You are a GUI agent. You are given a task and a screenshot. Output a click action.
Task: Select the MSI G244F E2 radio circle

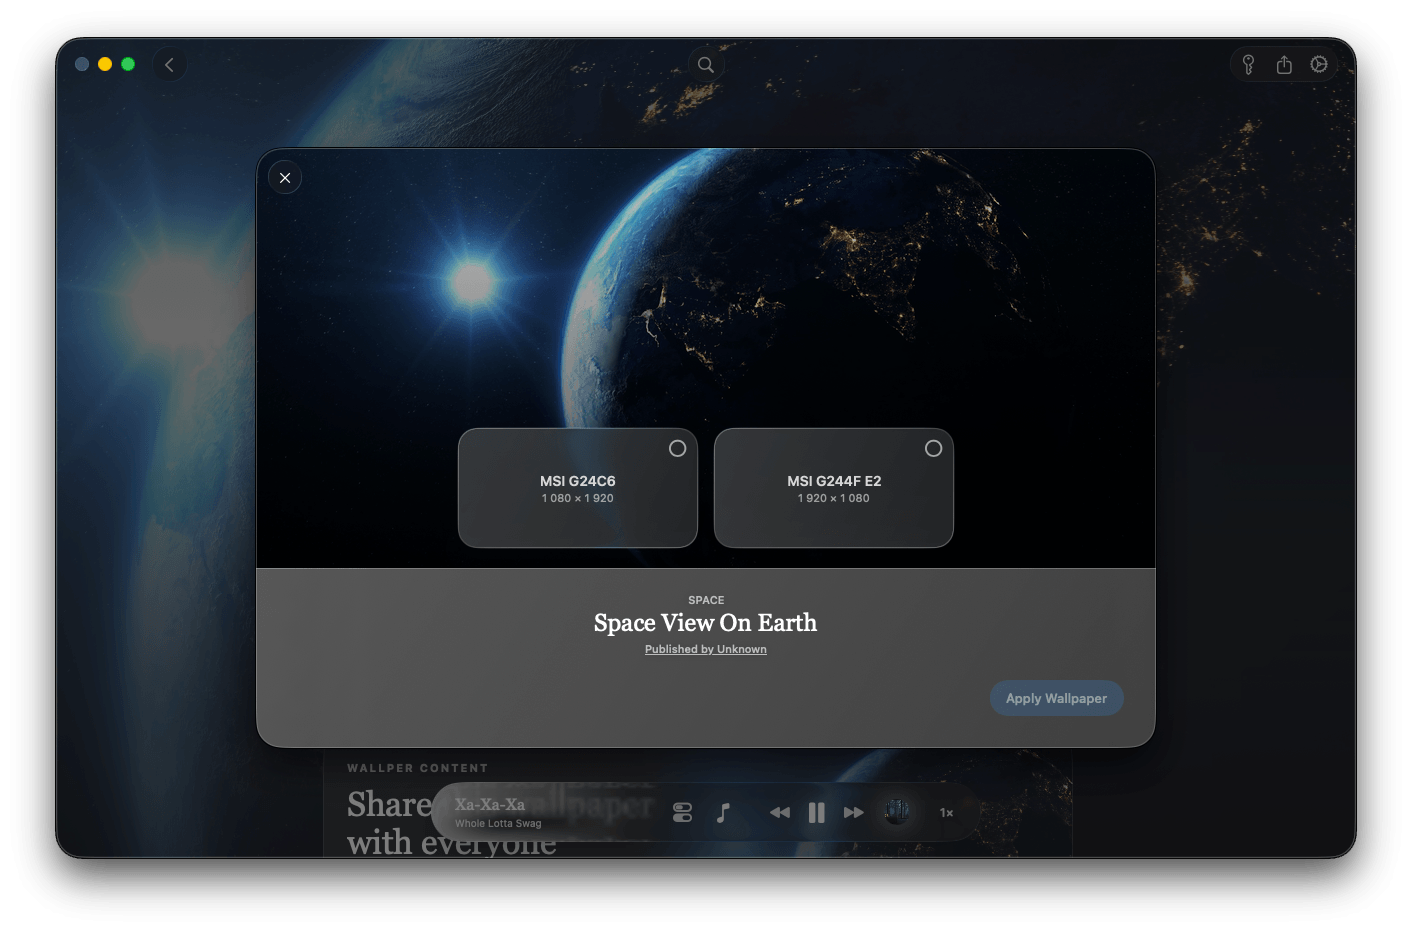pyautogui.click(x=933, y=449)
